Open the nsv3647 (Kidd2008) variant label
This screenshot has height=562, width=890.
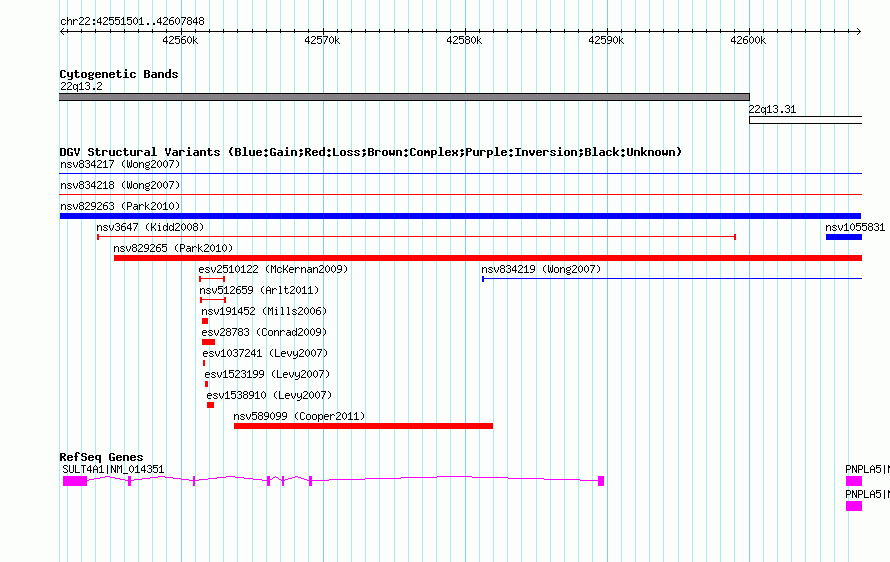pos(150,228)
